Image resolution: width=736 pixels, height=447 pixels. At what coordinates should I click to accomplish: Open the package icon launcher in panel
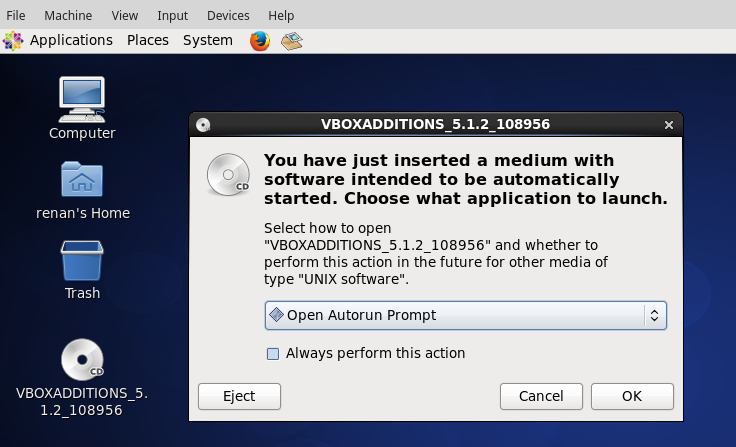pos(291,41)
